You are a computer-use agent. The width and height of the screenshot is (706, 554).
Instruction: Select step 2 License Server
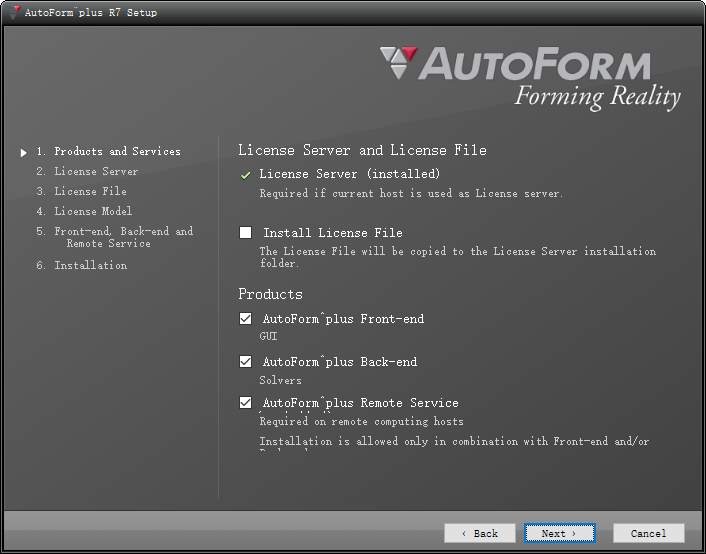(x=87, y=172)
